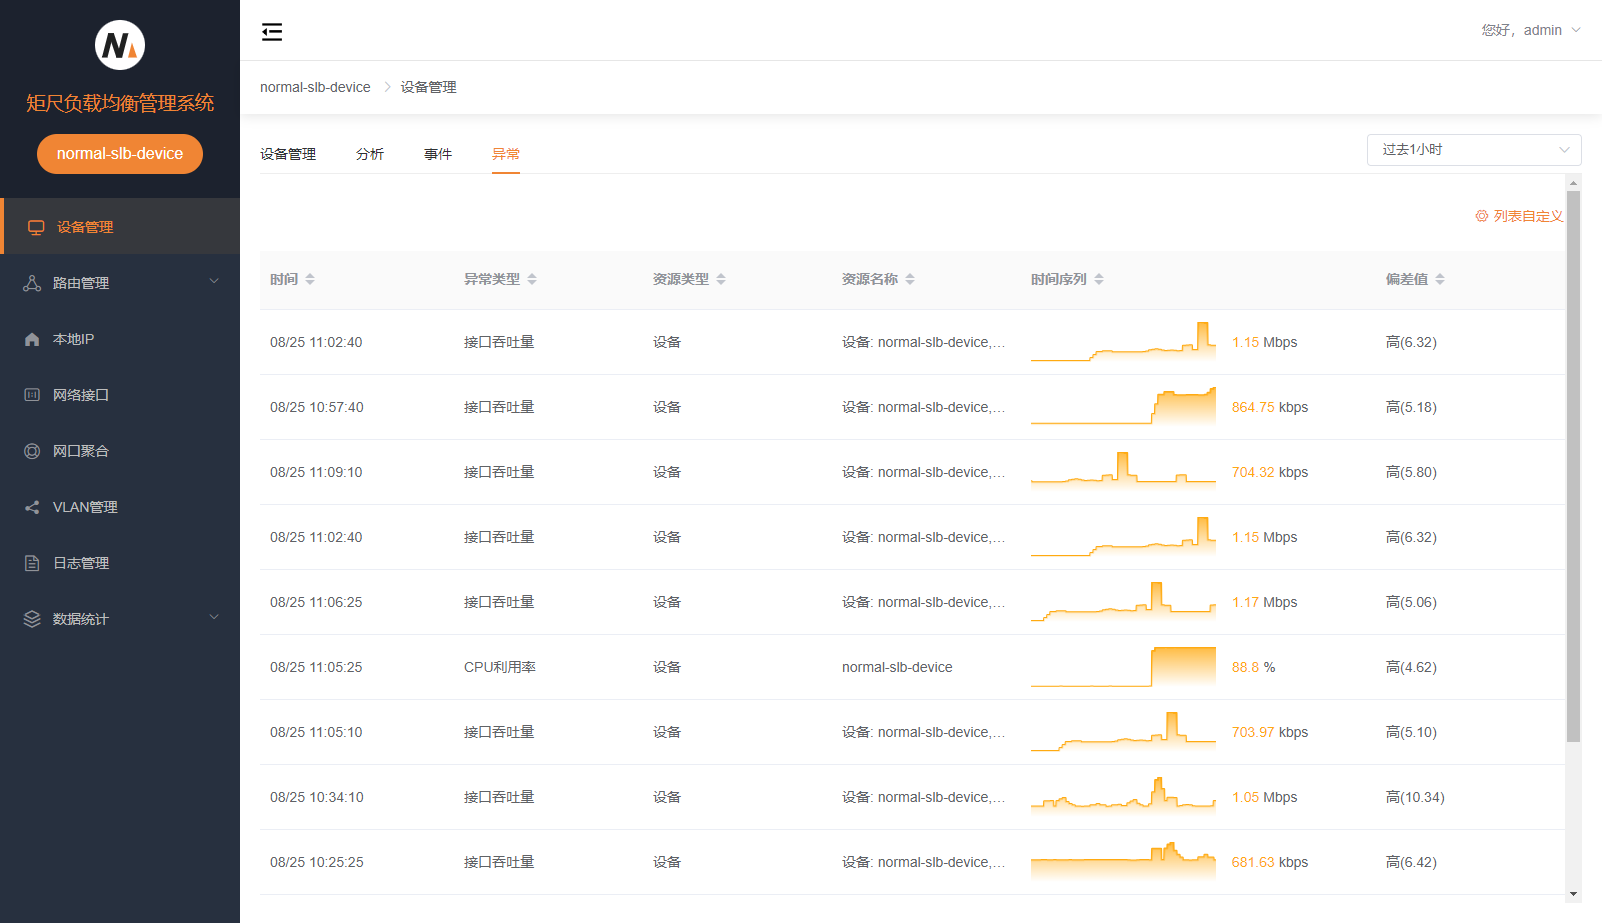
Task: Click the 列表自定义 link
Action: point(1519,216)
